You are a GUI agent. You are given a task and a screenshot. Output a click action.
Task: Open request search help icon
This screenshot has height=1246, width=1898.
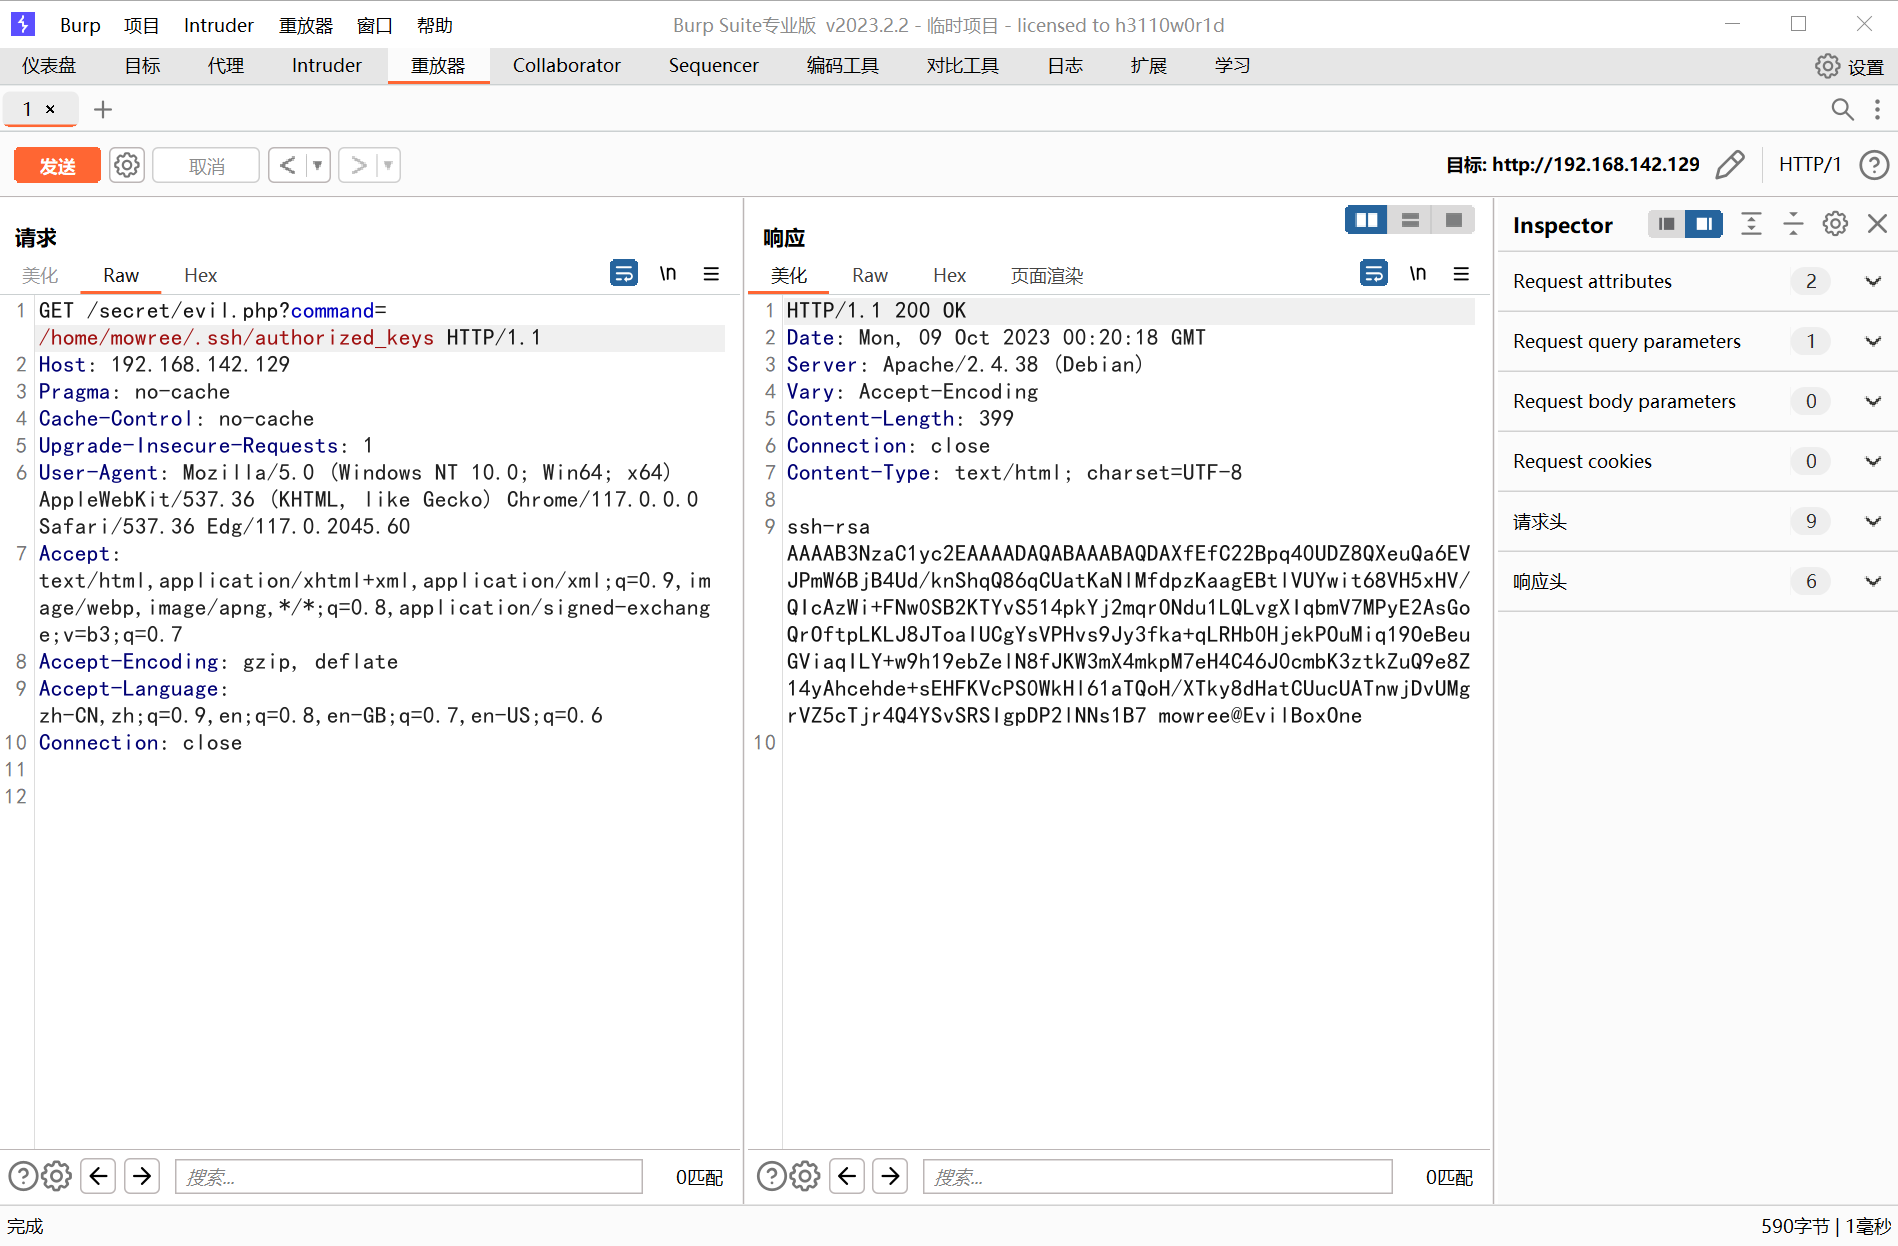click(23, 1176)
